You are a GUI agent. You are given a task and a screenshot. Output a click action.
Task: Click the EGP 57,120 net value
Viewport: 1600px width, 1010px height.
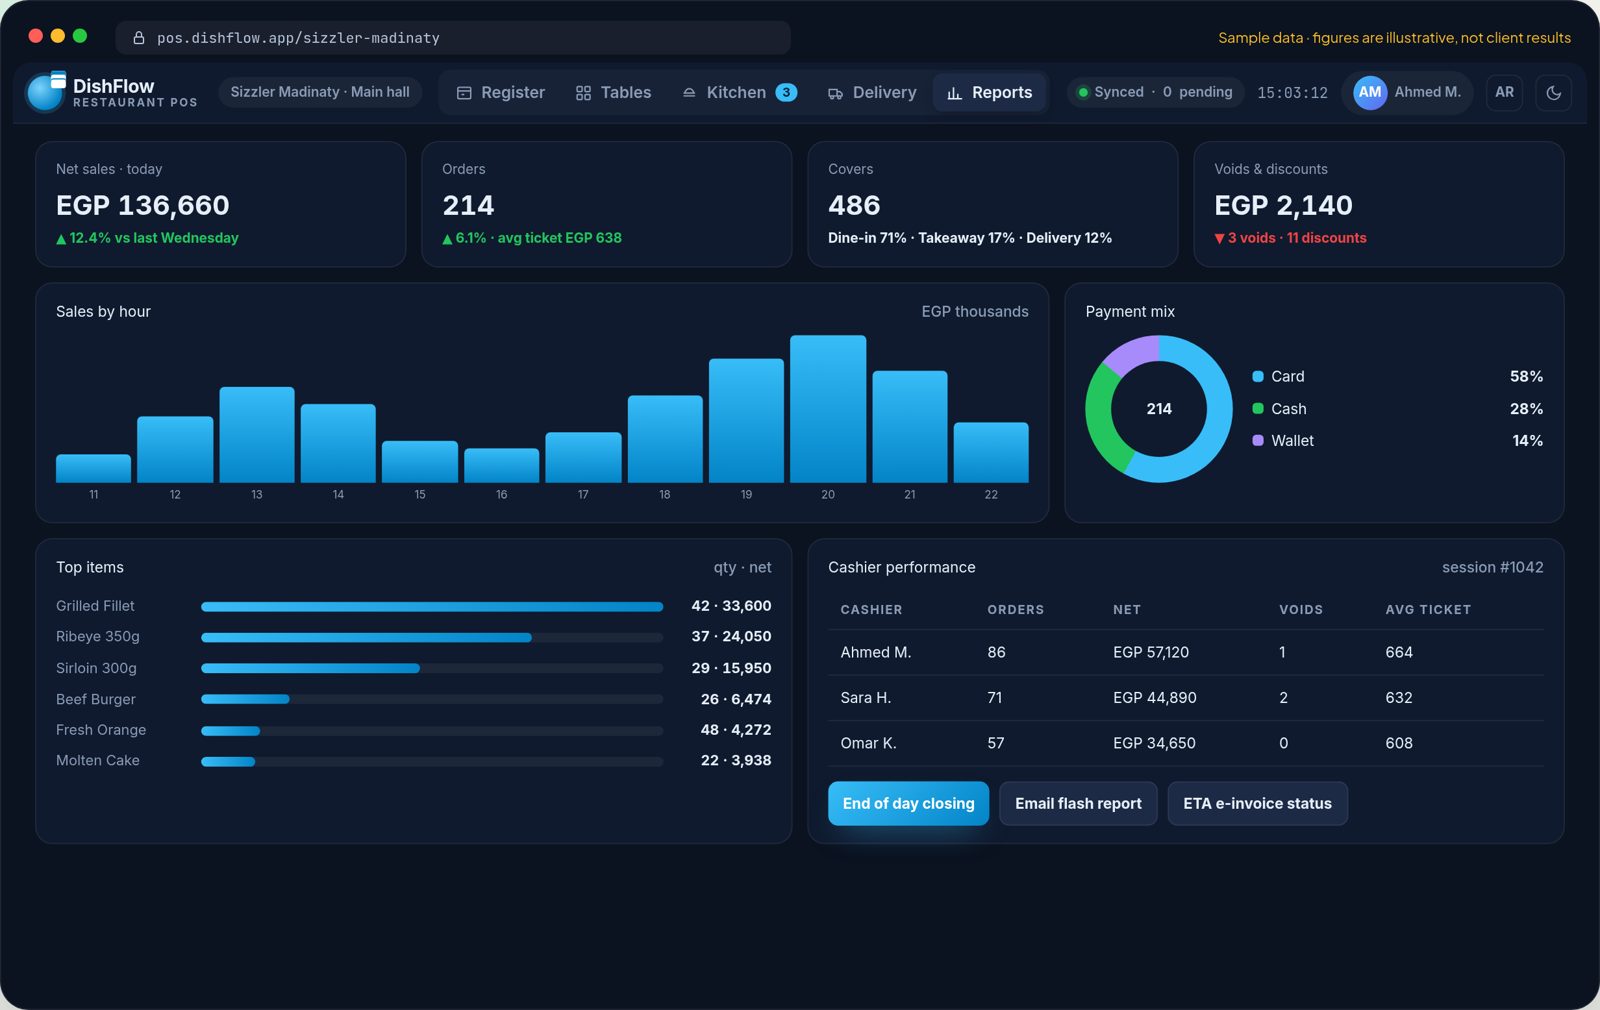(1151, 652)
